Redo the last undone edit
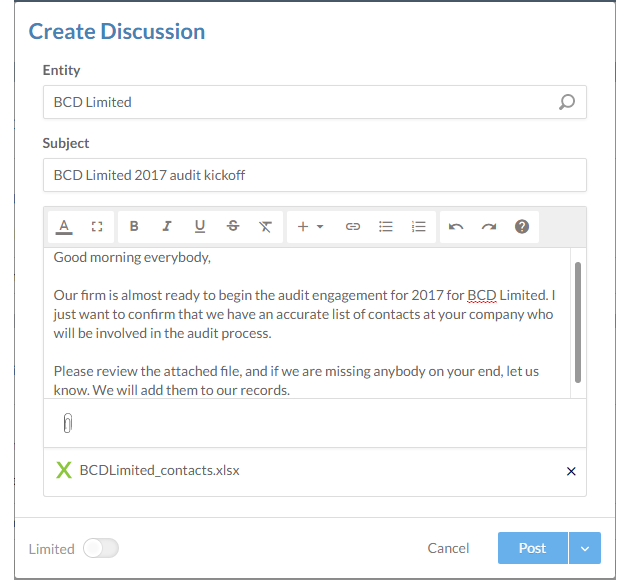This screenshot has height=580, width=630. coord(489,227)
